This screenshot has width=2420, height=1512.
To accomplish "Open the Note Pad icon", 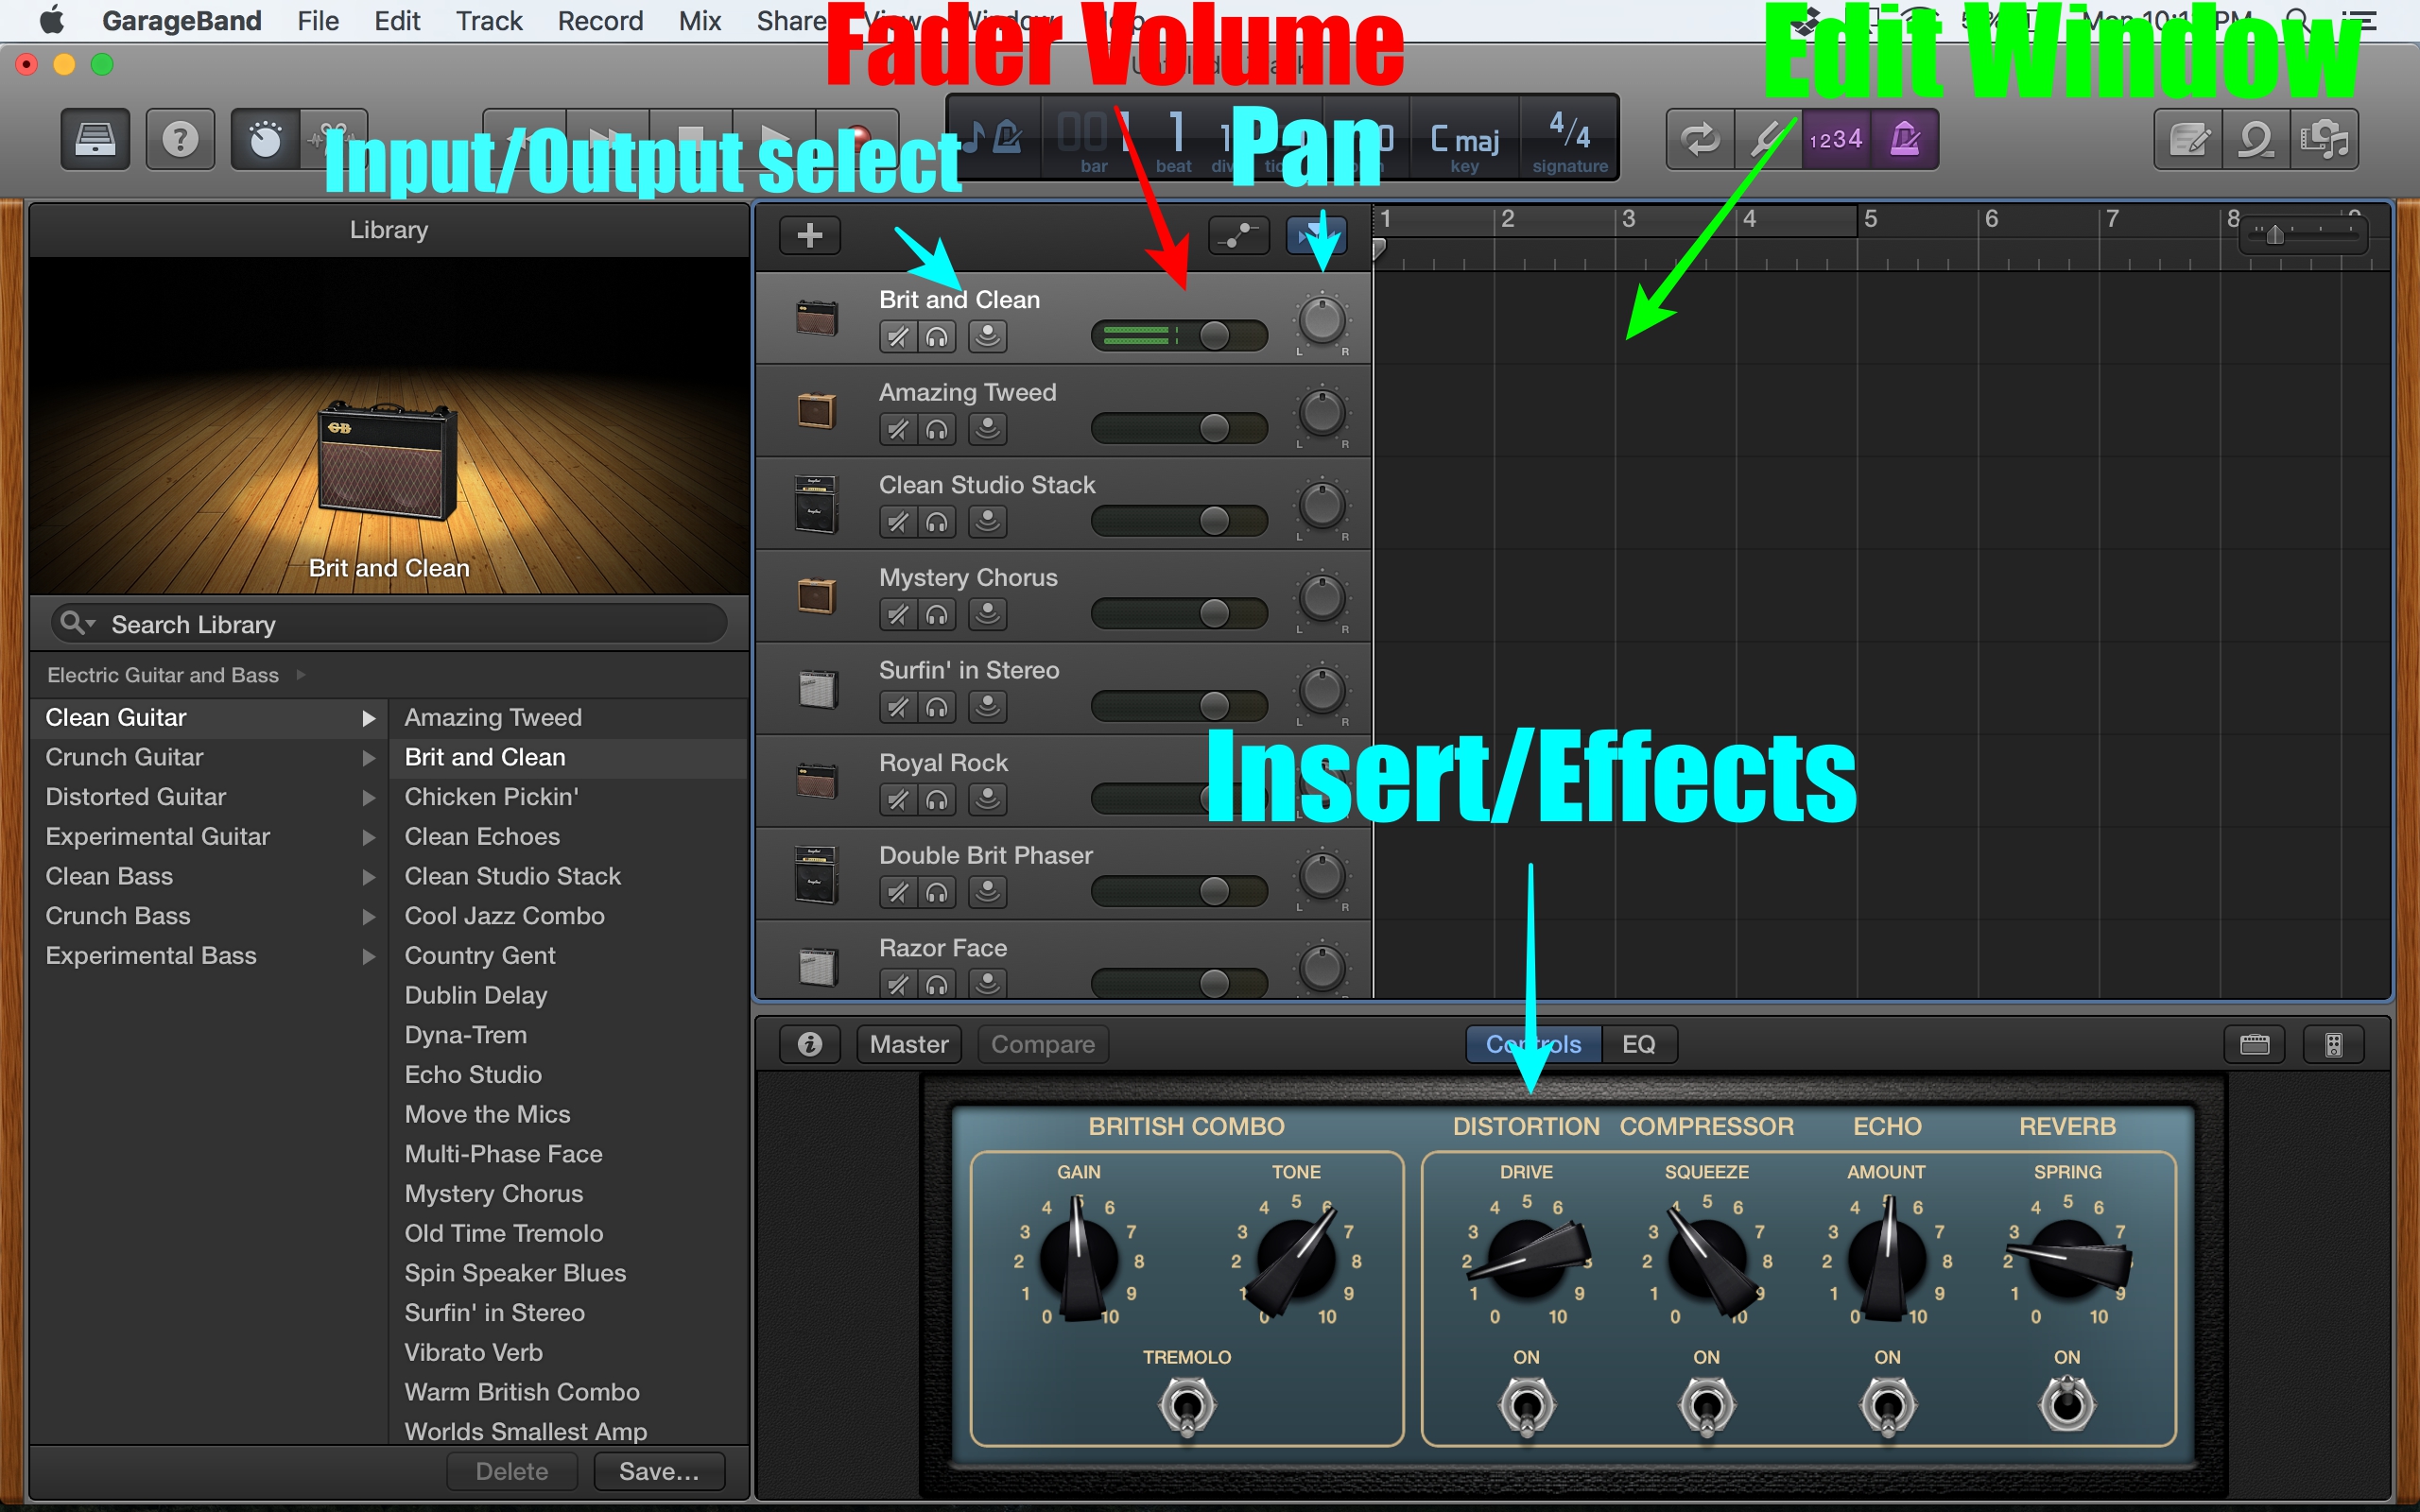I will tap(2188, 139).
